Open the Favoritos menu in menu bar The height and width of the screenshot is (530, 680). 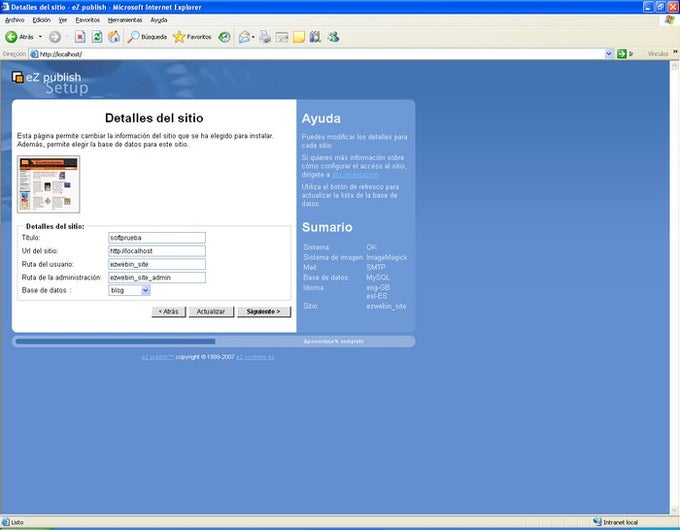(87, 20)
